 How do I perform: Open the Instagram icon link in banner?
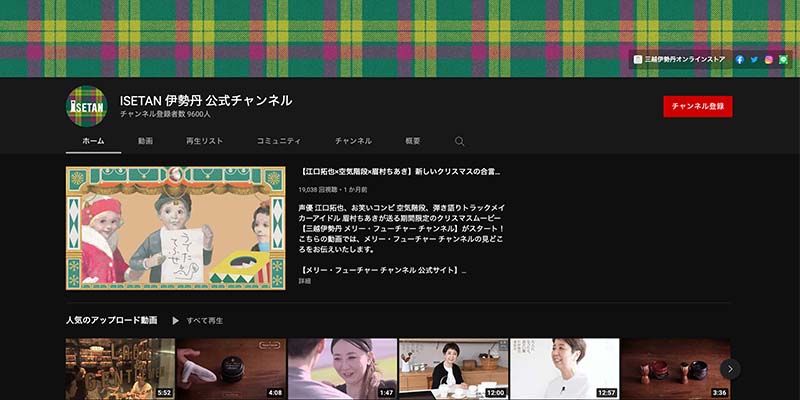click(768, 60)
